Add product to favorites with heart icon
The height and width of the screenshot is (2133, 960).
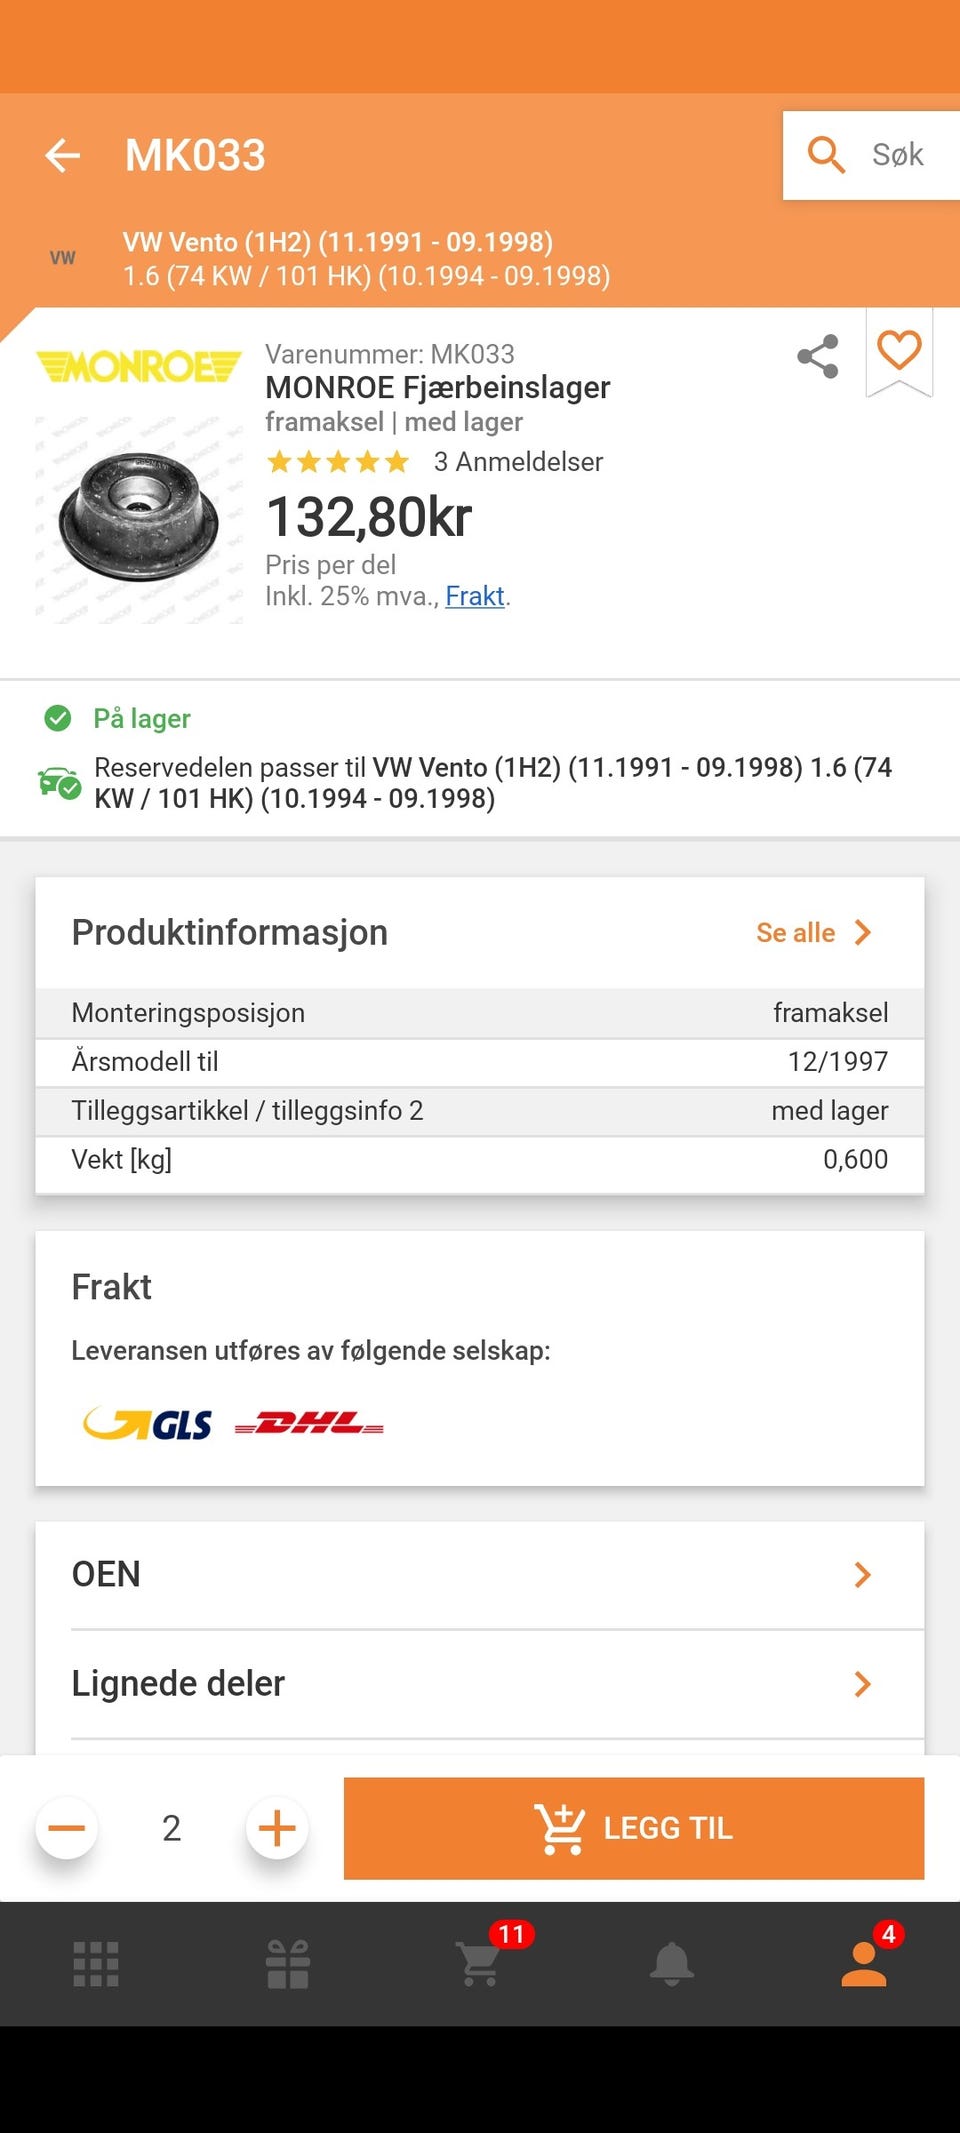pyautogui.click(x=899, y=352)
